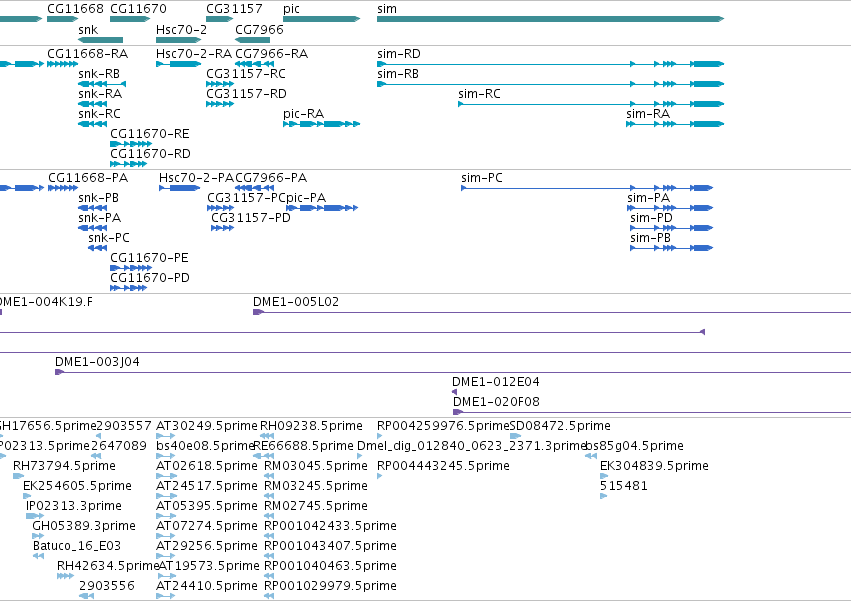Select the snk-PC protein label
This screenshot has height=601, width=851.
coord(109,238)
